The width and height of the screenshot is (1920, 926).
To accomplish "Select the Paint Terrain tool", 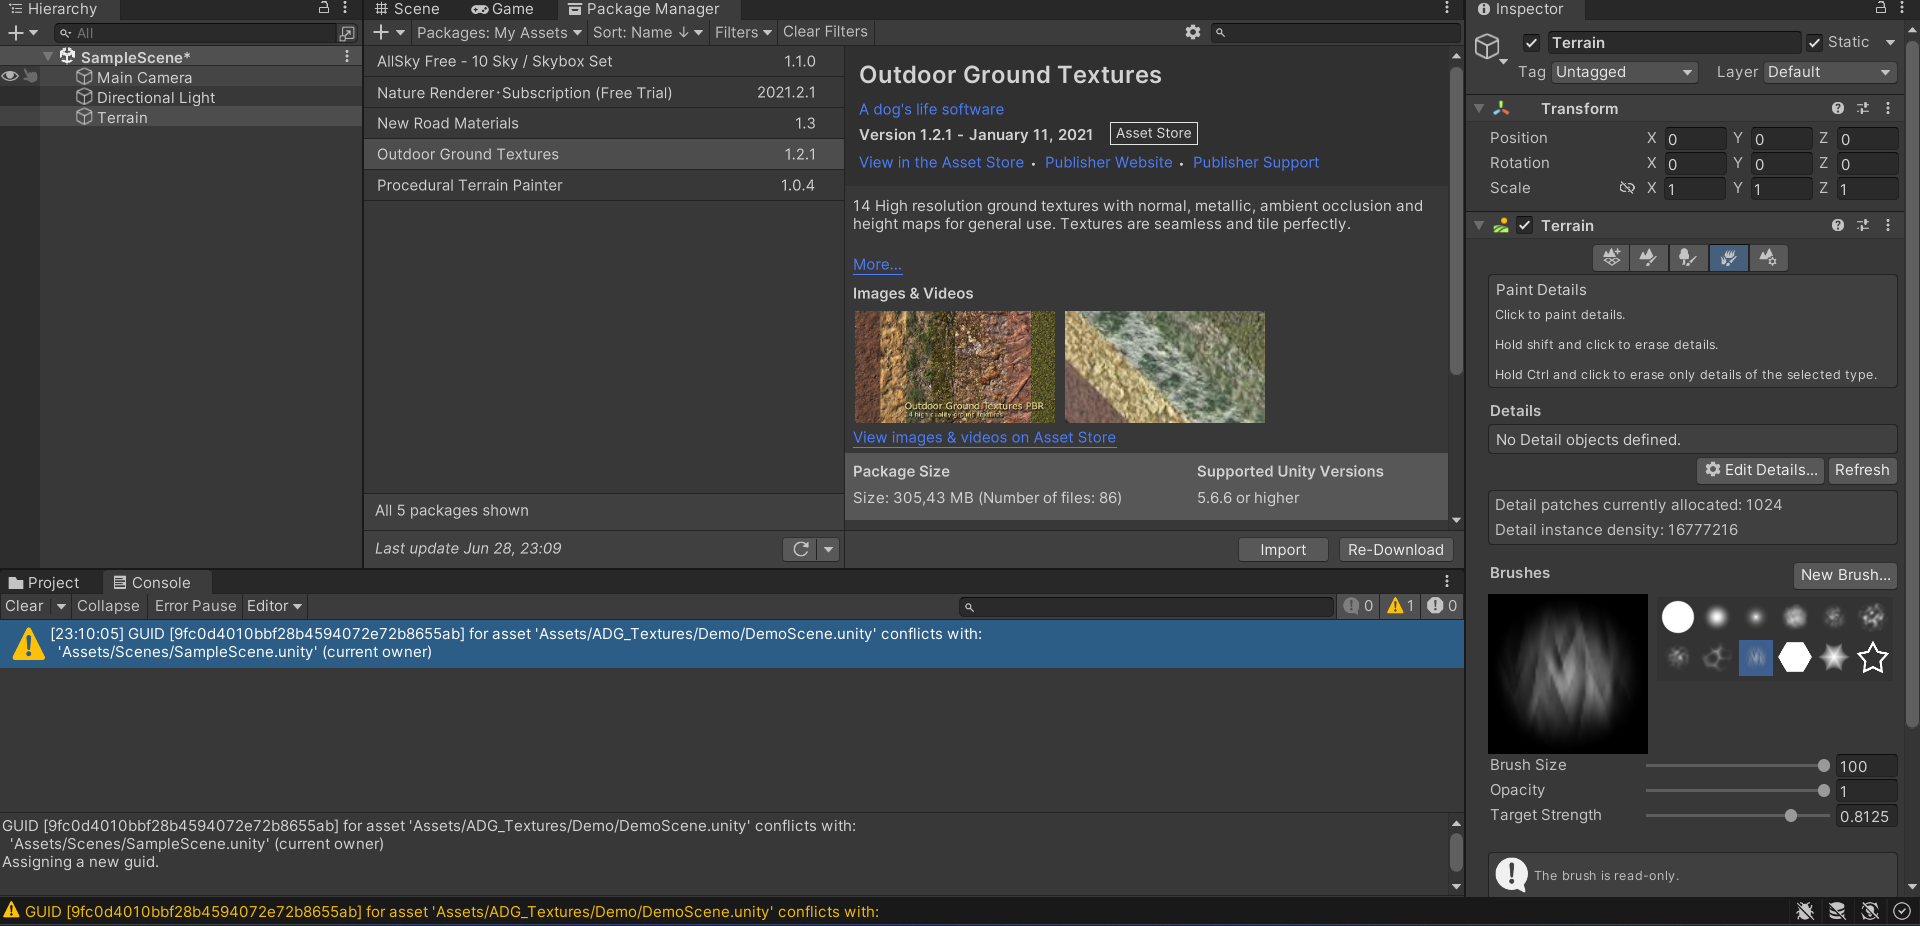I will click(1649, 258).
